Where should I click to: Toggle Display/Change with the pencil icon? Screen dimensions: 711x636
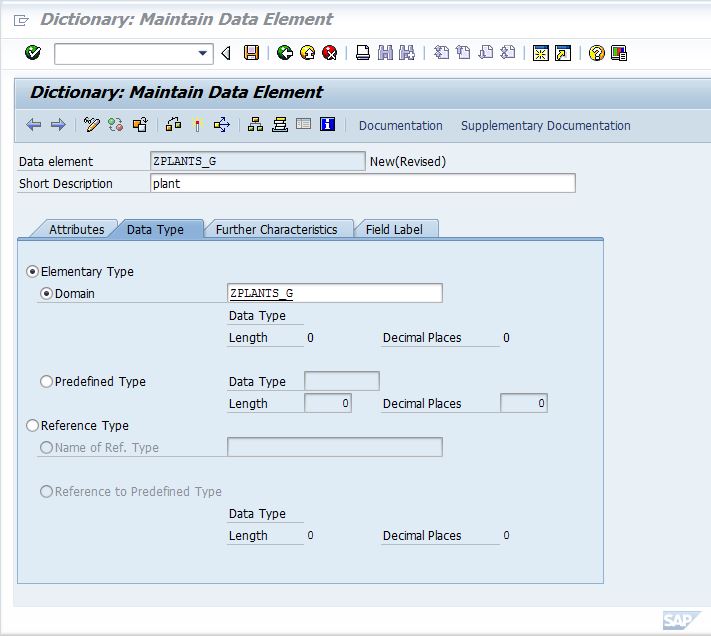click(x=91, y=125)
